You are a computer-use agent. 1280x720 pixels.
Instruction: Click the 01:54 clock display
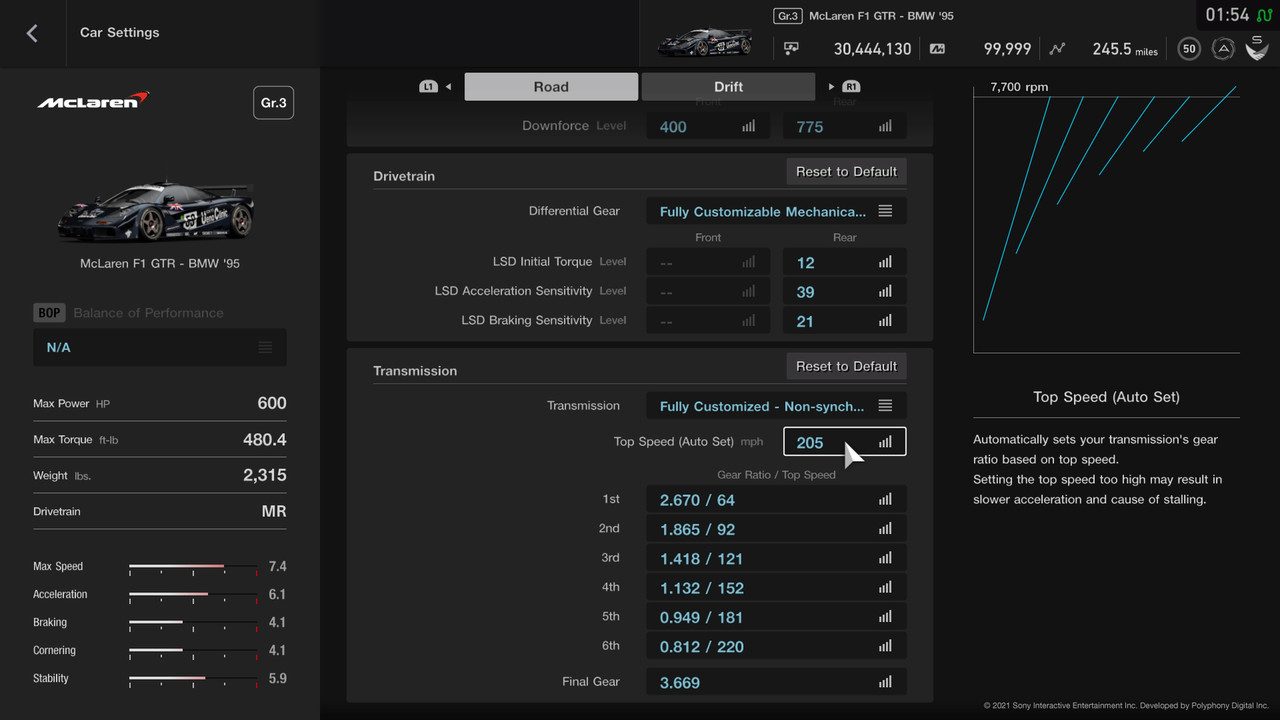(1227, 15)
